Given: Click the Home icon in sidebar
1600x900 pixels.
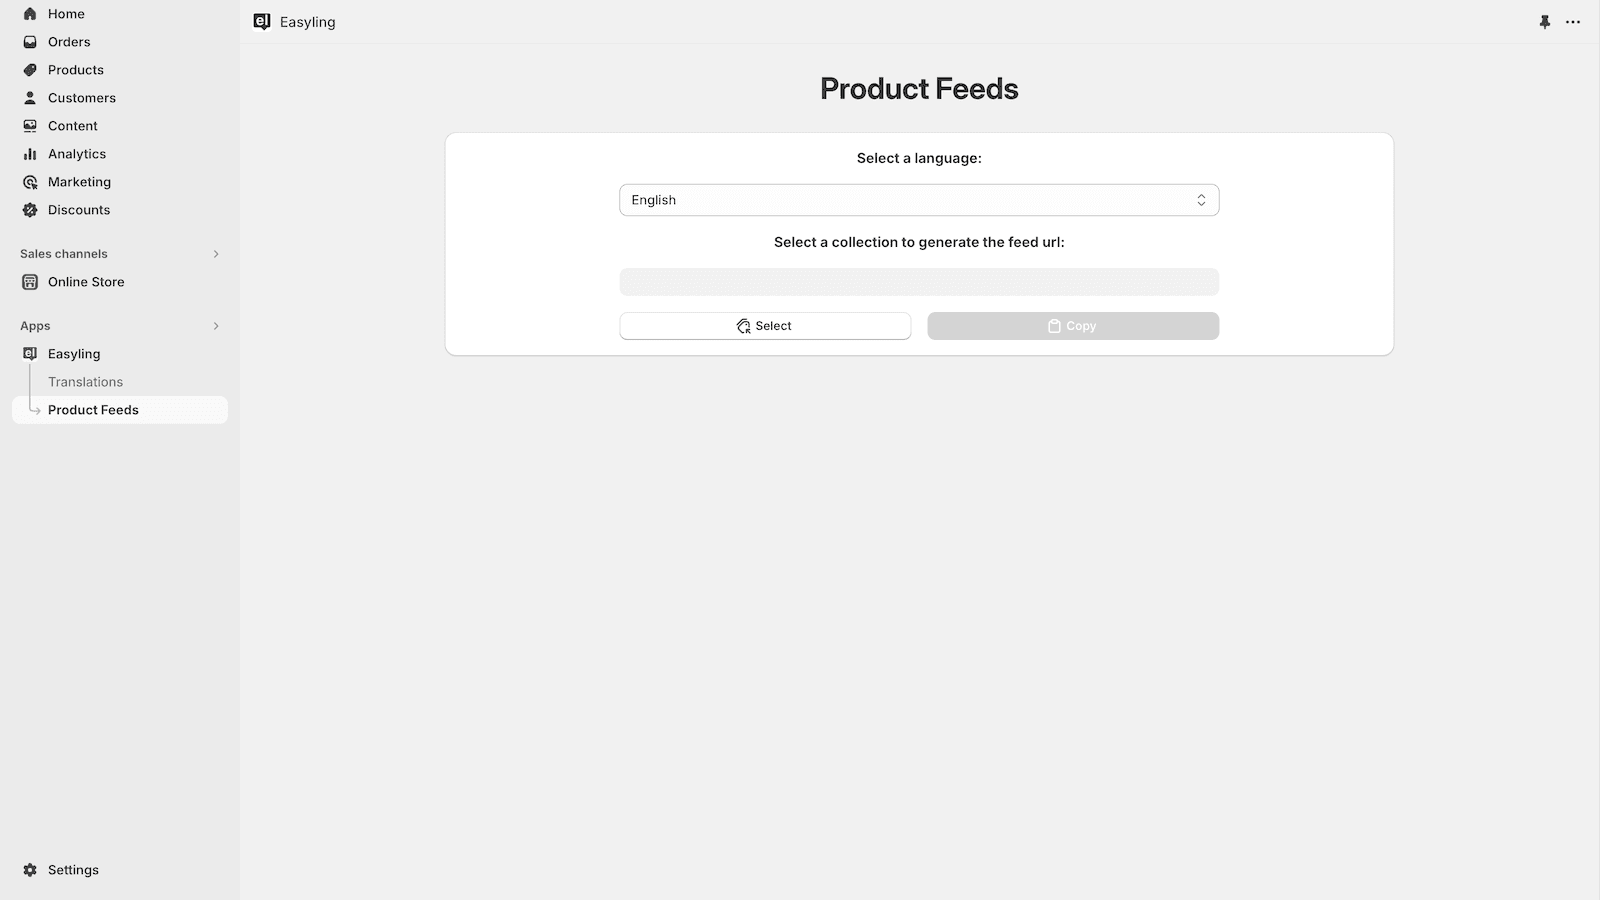Looking at the screenshot, I should (x=30, y=14).
